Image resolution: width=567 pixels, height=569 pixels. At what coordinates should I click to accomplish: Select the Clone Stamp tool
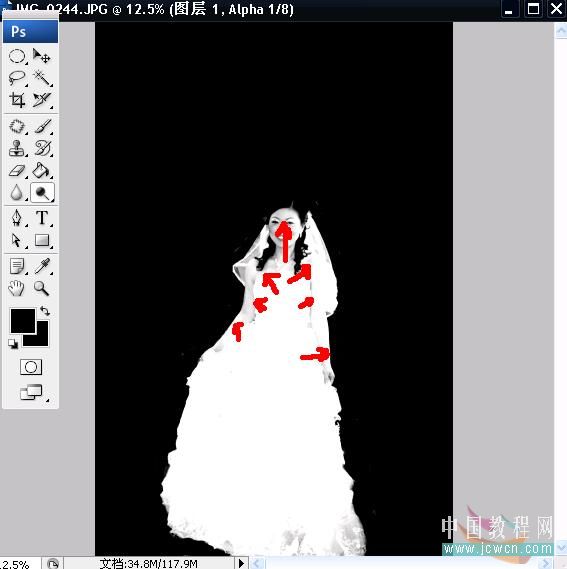(x=17, y=148)
